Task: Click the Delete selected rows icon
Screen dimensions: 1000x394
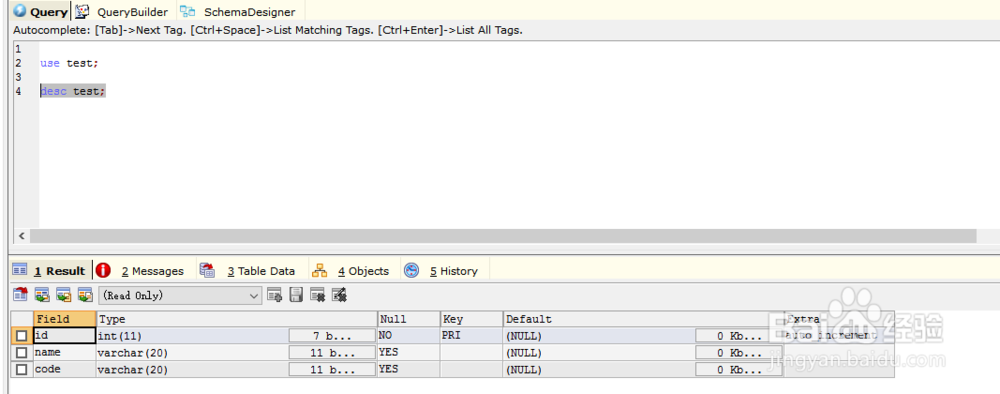Action: tap(317, 295)
